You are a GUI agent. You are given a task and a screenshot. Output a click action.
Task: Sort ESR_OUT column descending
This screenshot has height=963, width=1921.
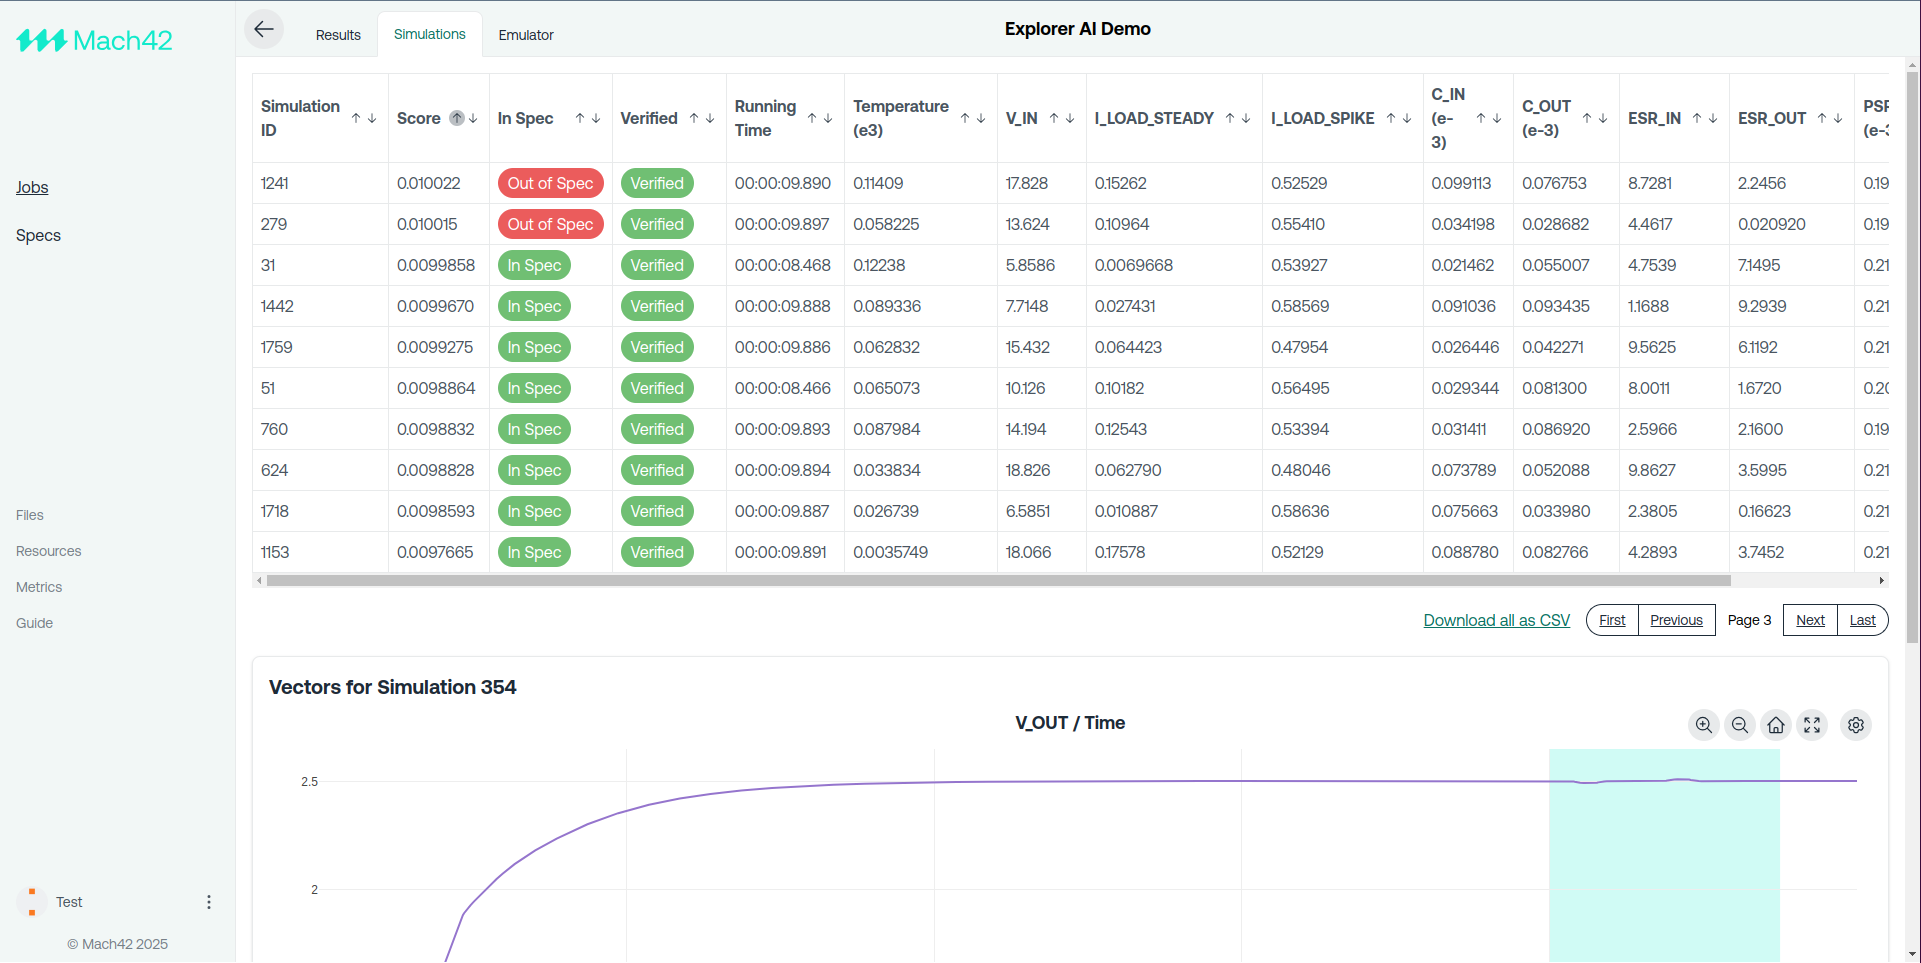point(1838,118)
